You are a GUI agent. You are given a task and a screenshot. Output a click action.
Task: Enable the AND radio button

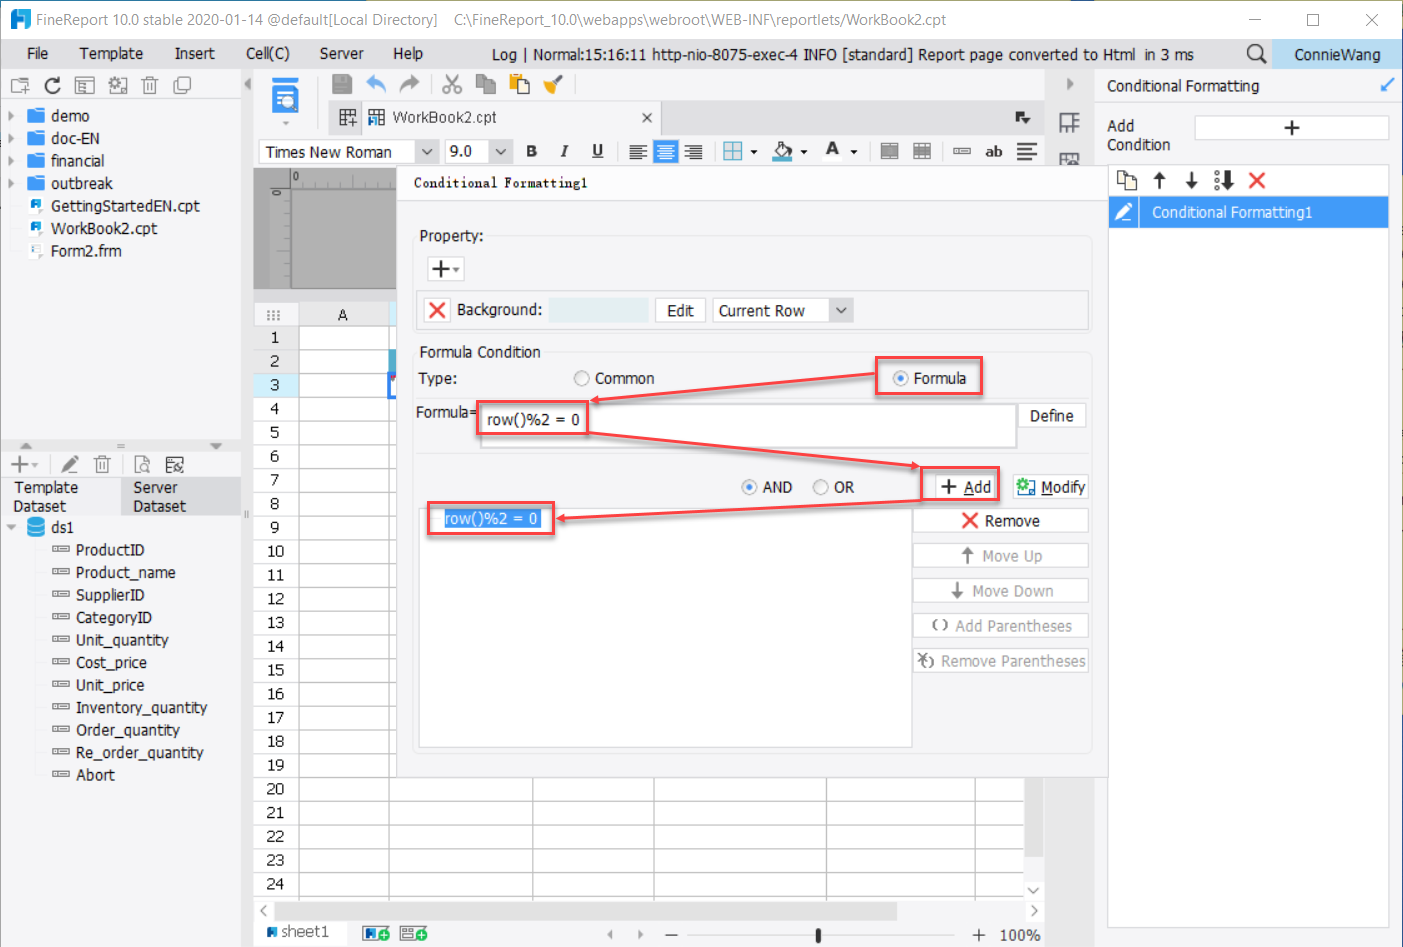click(x=749, y=486)
